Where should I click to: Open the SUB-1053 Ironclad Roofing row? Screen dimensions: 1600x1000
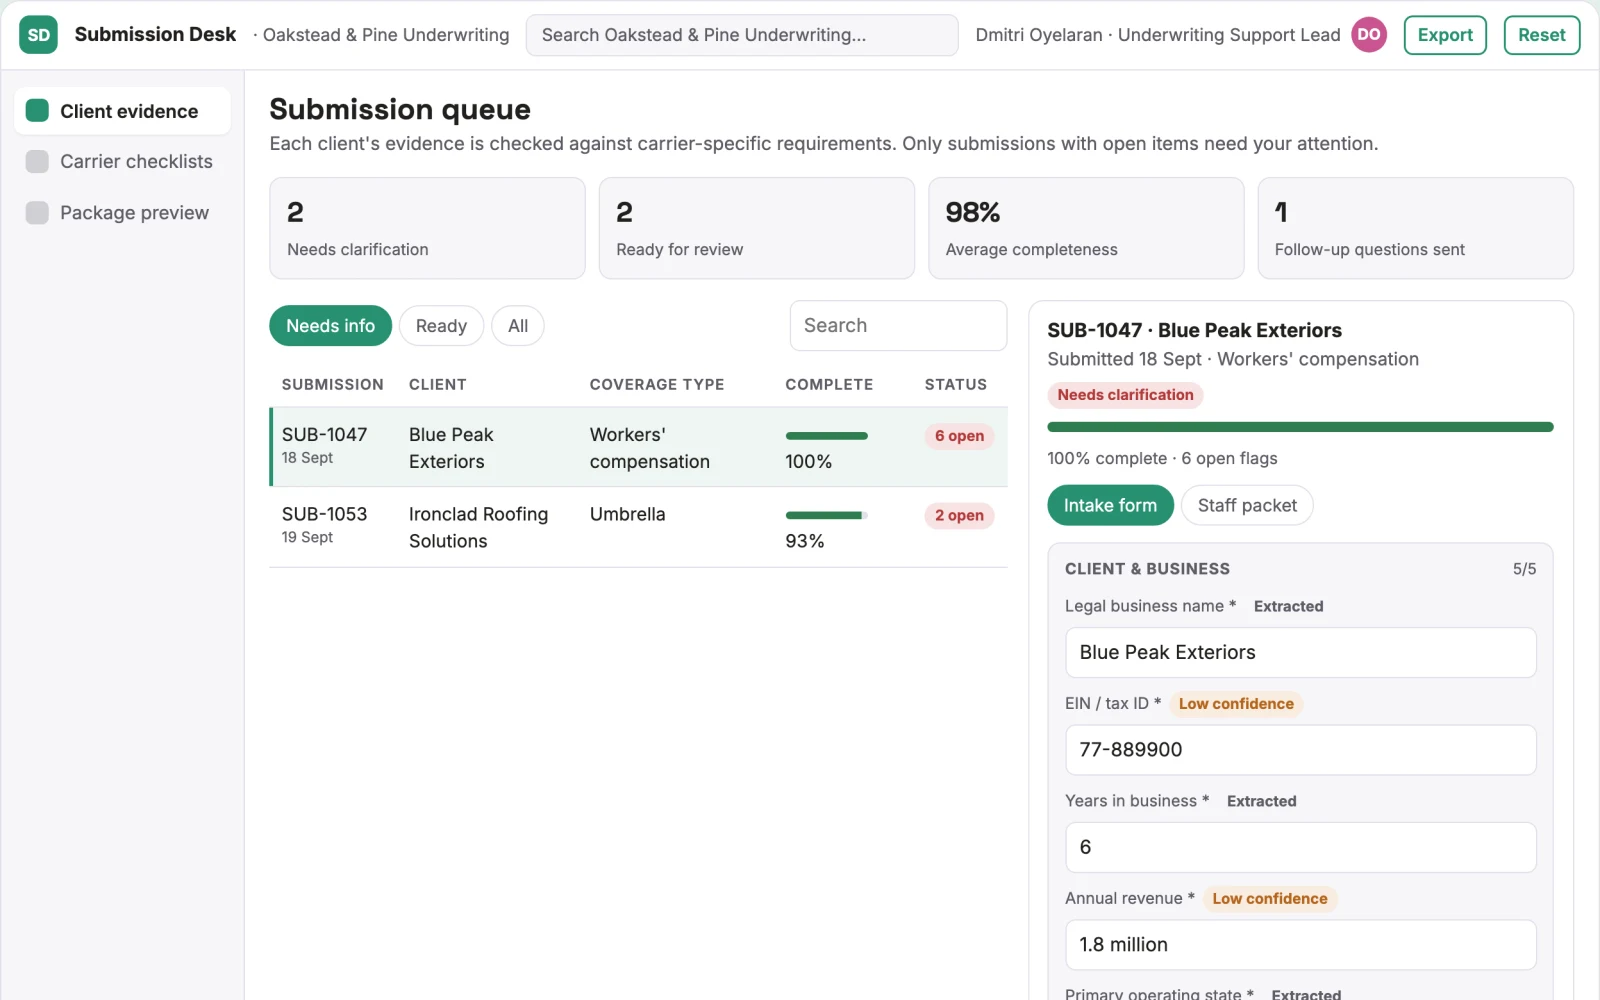click(638, 528)
